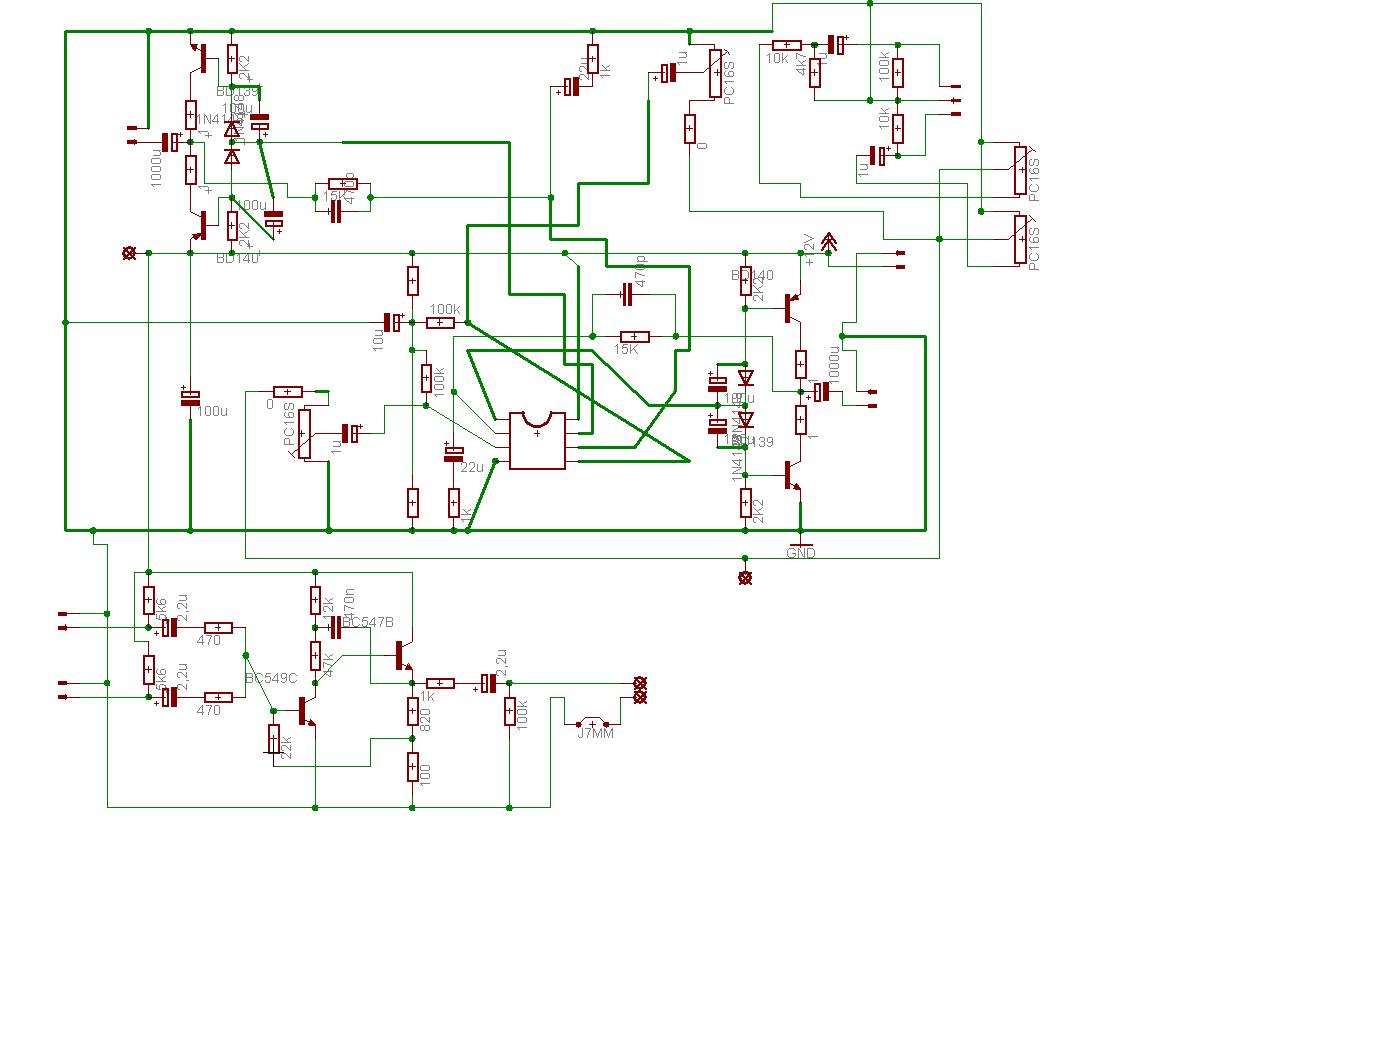
Task: Select the lone 100u capacitor at far left
Action: coord(190,397)
